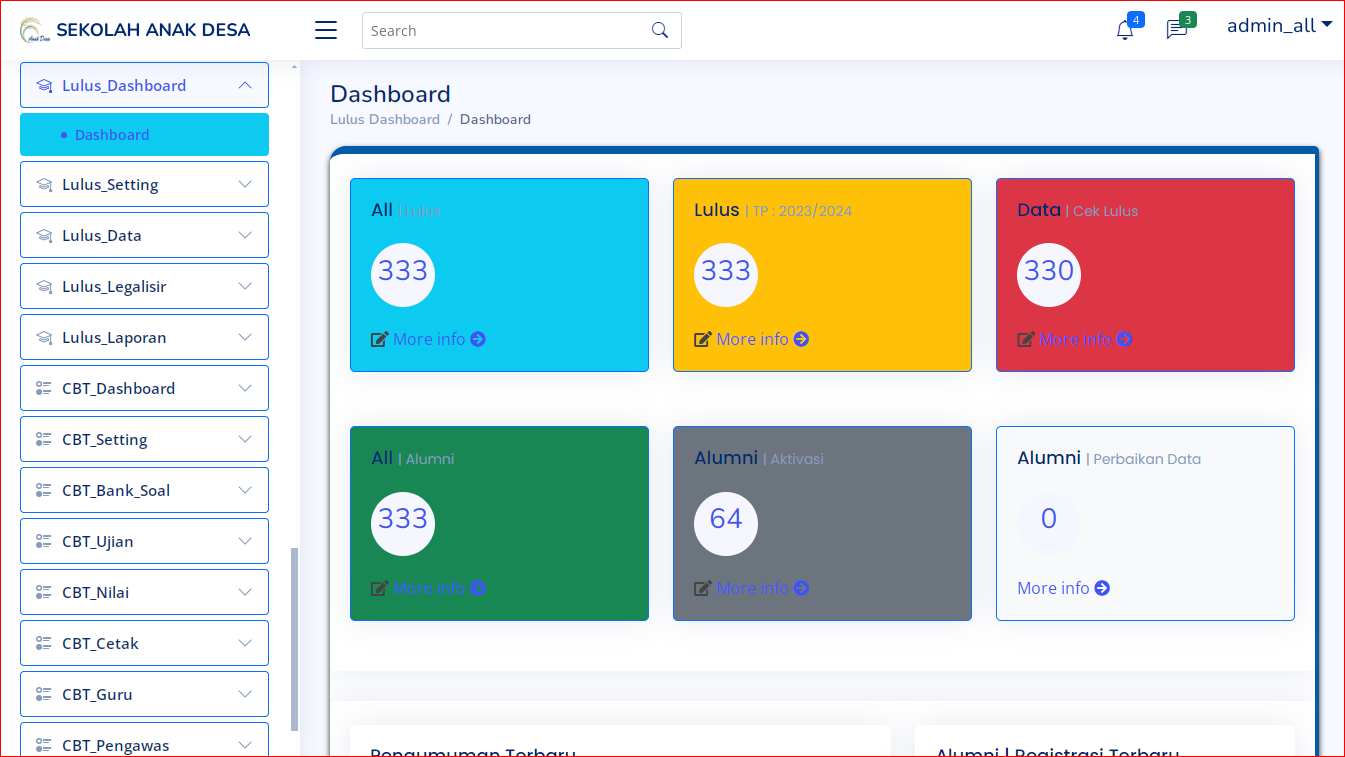1345x757 pixels.
Task: Open the messages chat icon
Action: pos(1177,30)
